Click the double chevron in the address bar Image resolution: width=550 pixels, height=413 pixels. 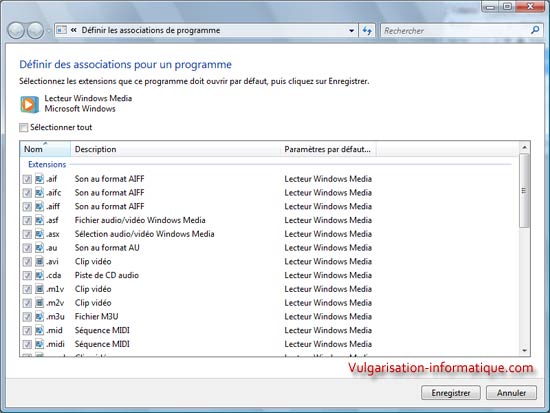click(x=73, y=30)
